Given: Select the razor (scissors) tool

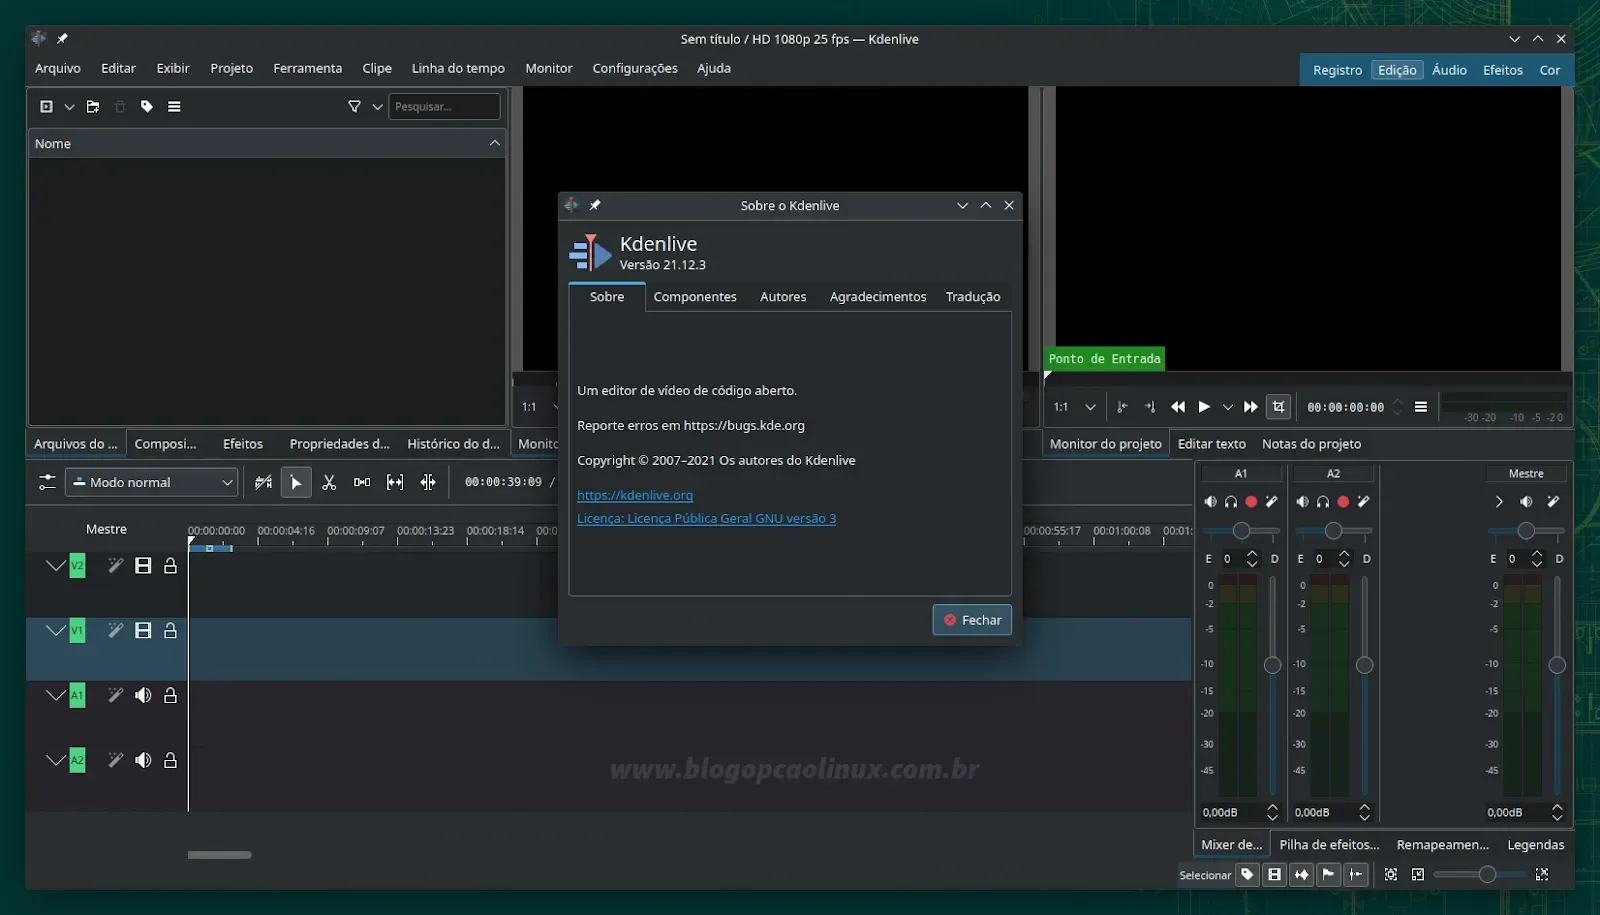Looking at the screenshot, I should (329, 482).
